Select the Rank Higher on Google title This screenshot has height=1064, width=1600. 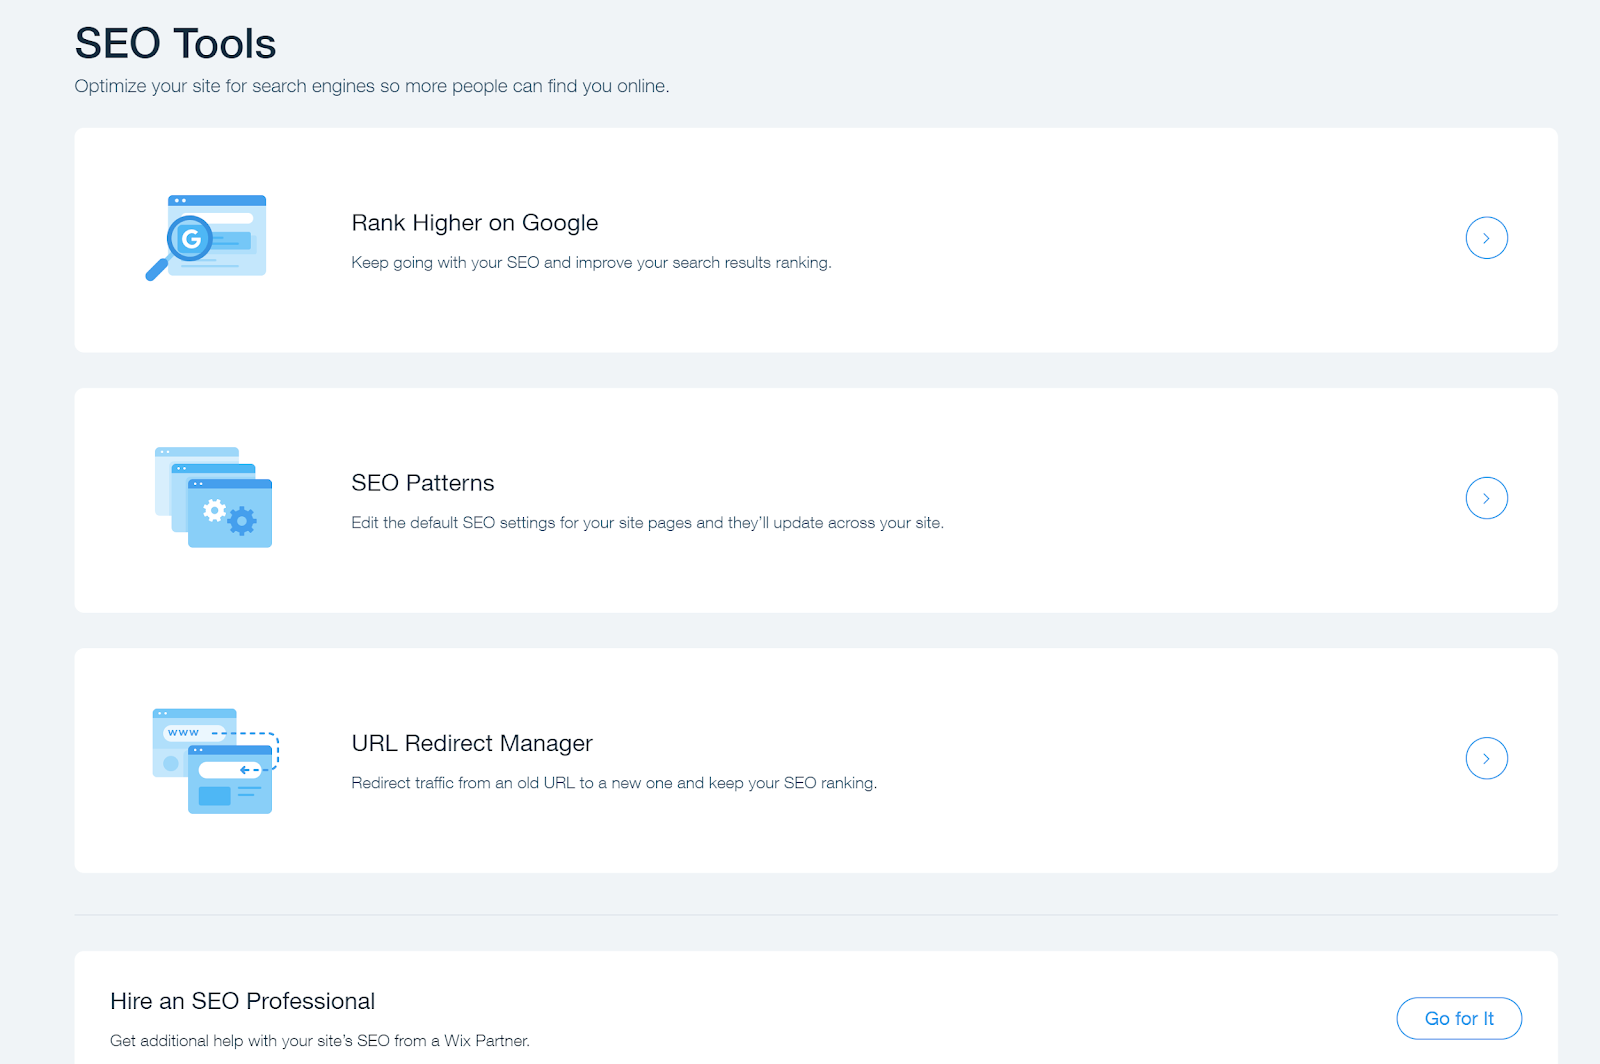coord(474,223)
